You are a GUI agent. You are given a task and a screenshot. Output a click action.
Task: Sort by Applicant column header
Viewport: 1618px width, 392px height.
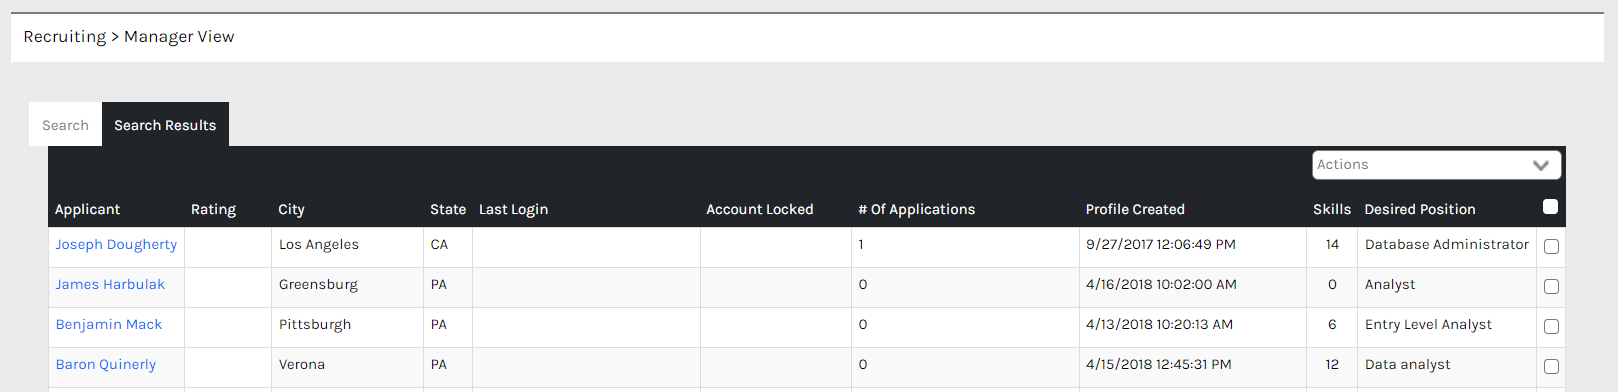point(87,209)
